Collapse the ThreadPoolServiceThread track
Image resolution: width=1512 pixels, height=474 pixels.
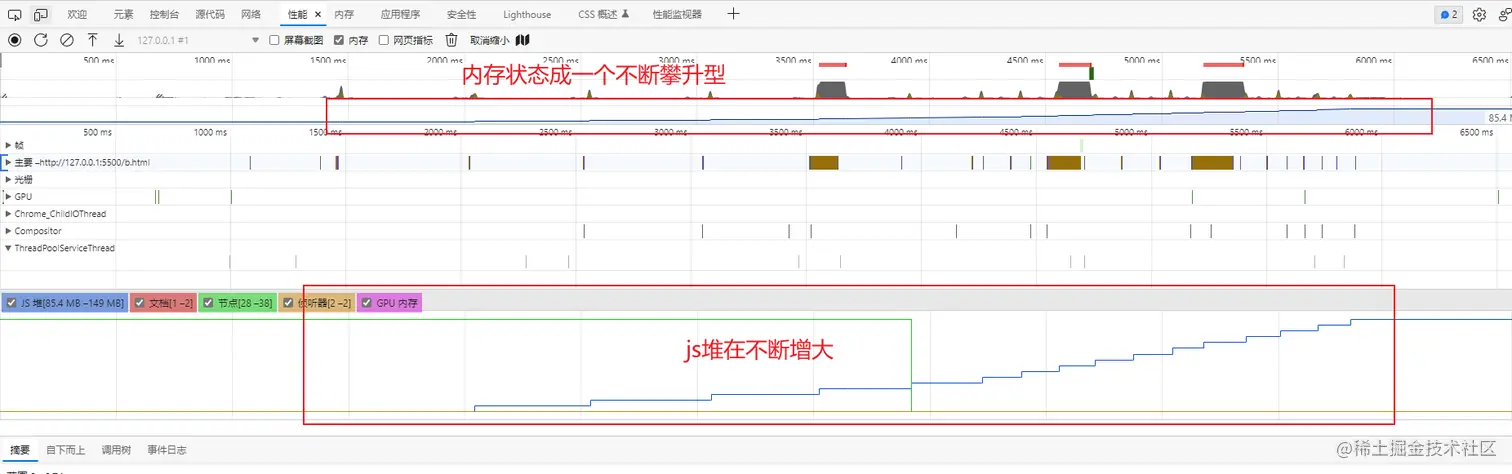tap(8, 248)
